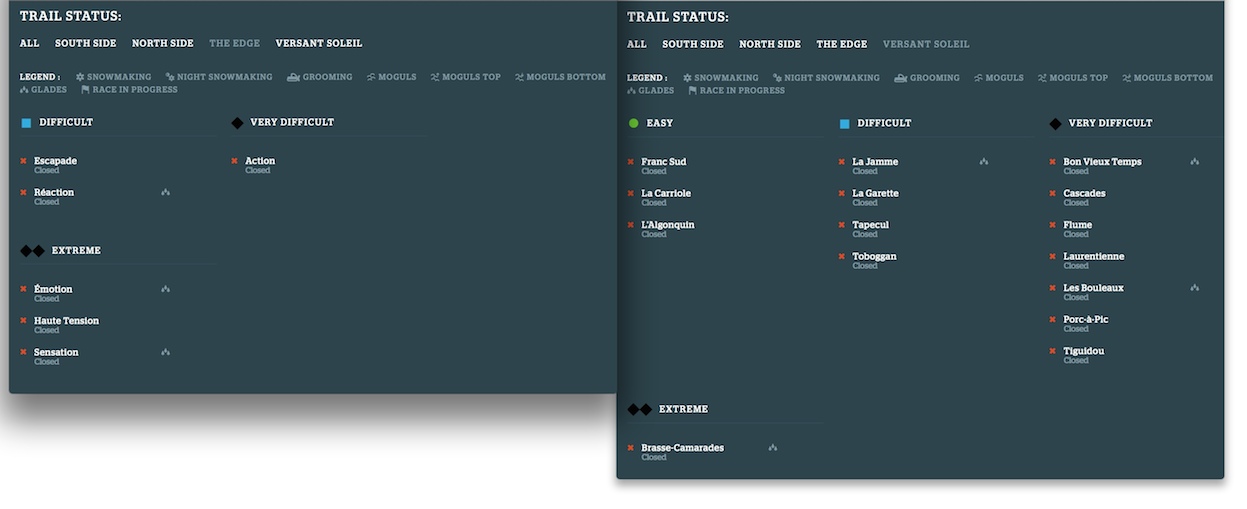Click TRAIL STATUS heading in left panel
Screen dimensions: 1247x509
tap(71, 17)
